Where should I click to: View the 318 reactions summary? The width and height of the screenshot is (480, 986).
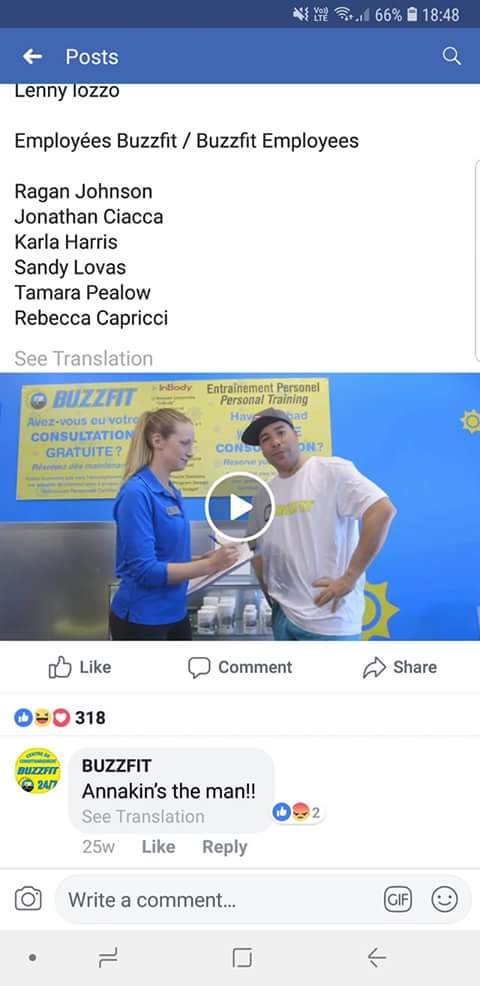[x=60, y=717]
